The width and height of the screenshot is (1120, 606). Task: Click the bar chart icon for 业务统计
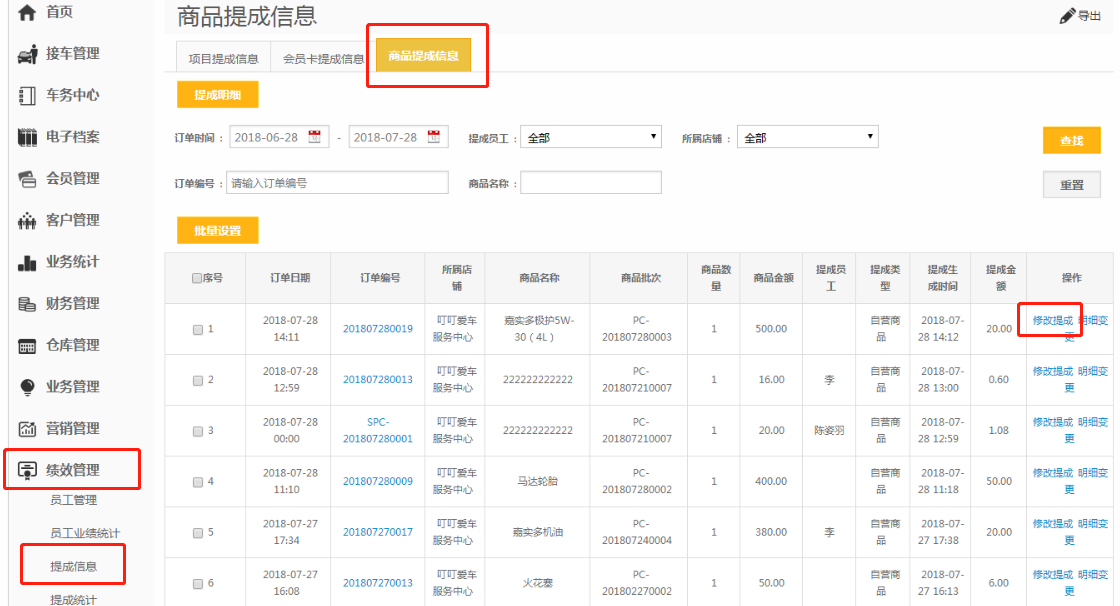point(27,263)
